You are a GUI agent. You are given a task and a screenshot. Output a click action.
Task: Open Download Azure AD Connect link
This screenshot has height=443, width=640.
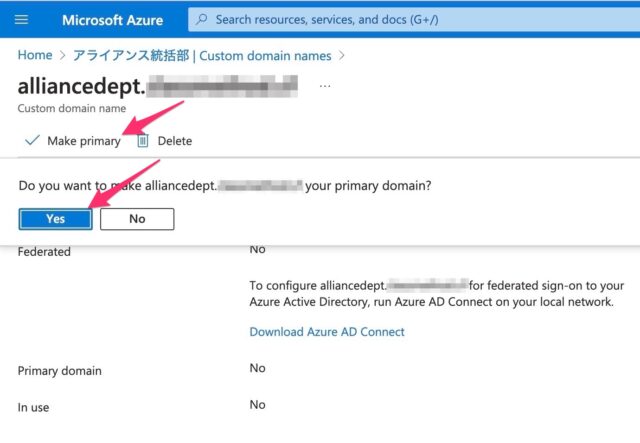click(x=327, y=332)
